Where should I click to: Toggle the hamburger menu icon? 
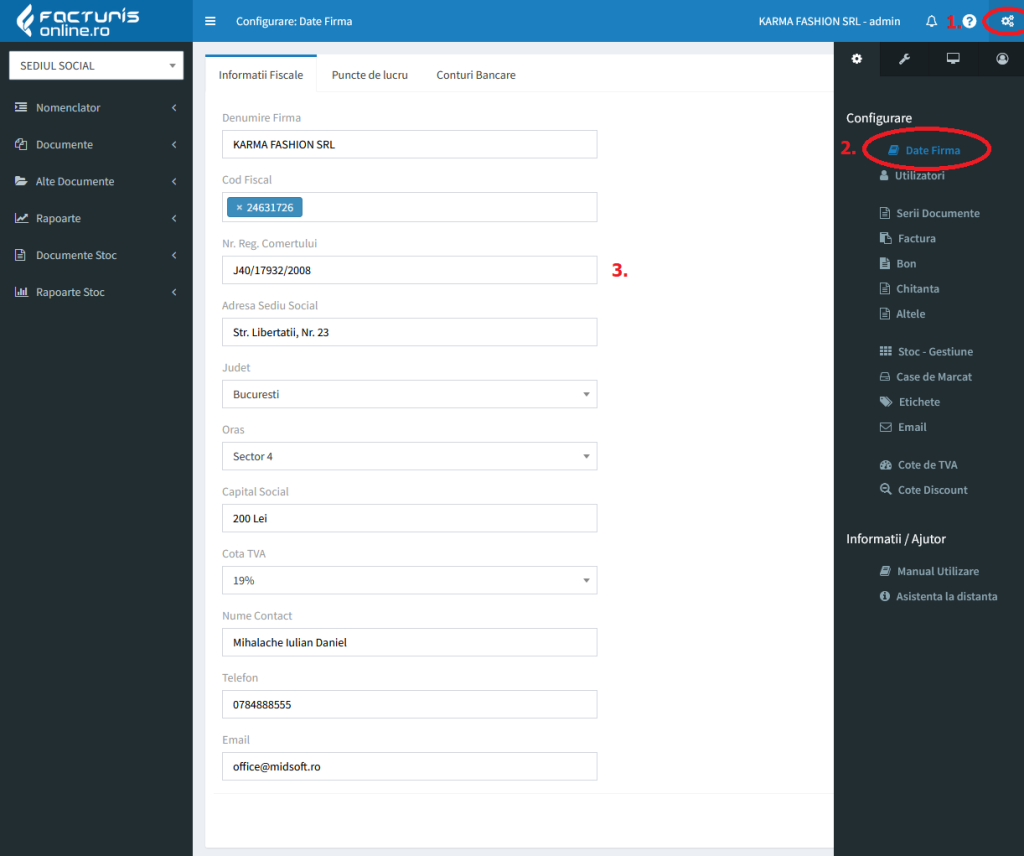(x=210, y=21)
